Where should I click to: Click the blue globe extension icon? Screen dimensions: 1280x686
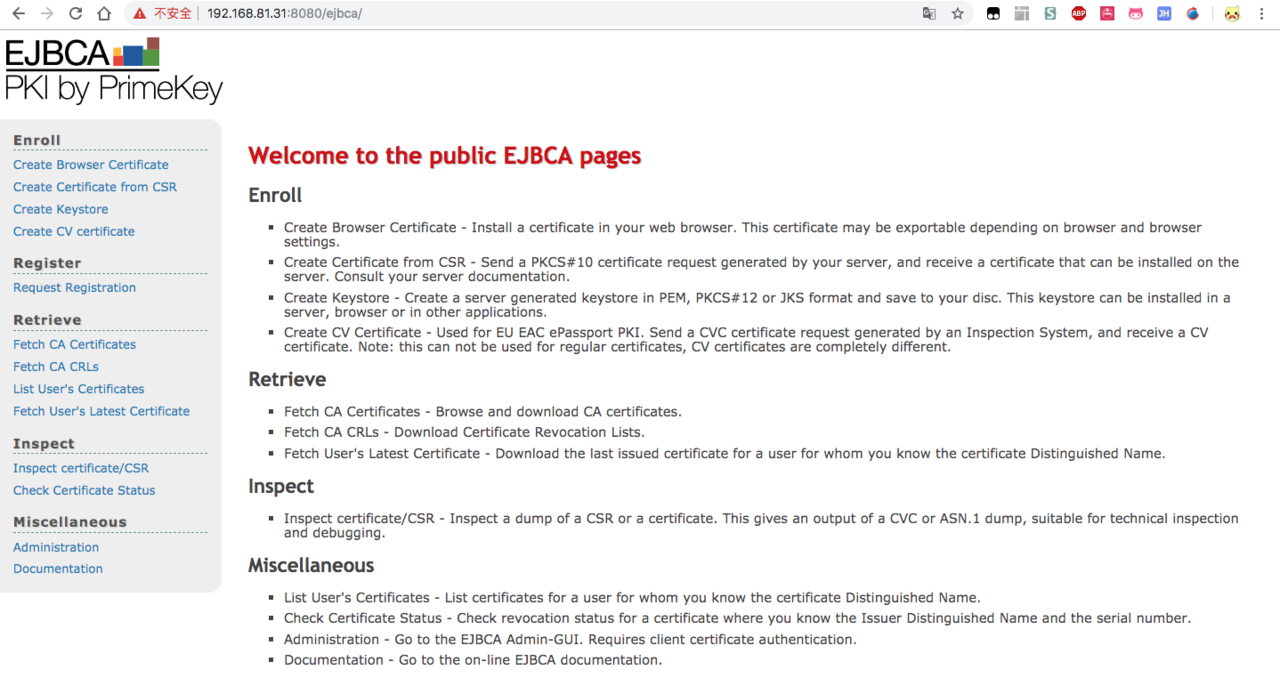pos(1192,14)
